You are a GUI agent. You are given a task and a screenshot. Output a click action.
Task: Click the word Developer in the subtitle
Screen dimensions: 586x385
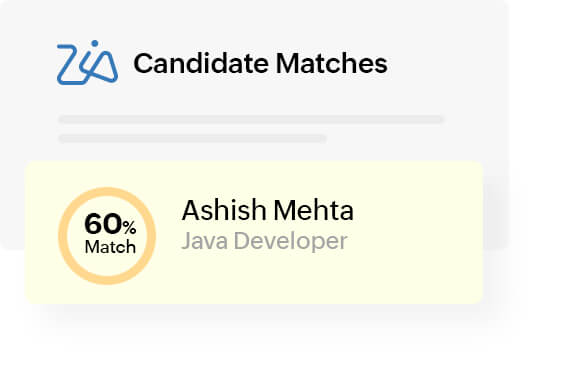(290, 241)
